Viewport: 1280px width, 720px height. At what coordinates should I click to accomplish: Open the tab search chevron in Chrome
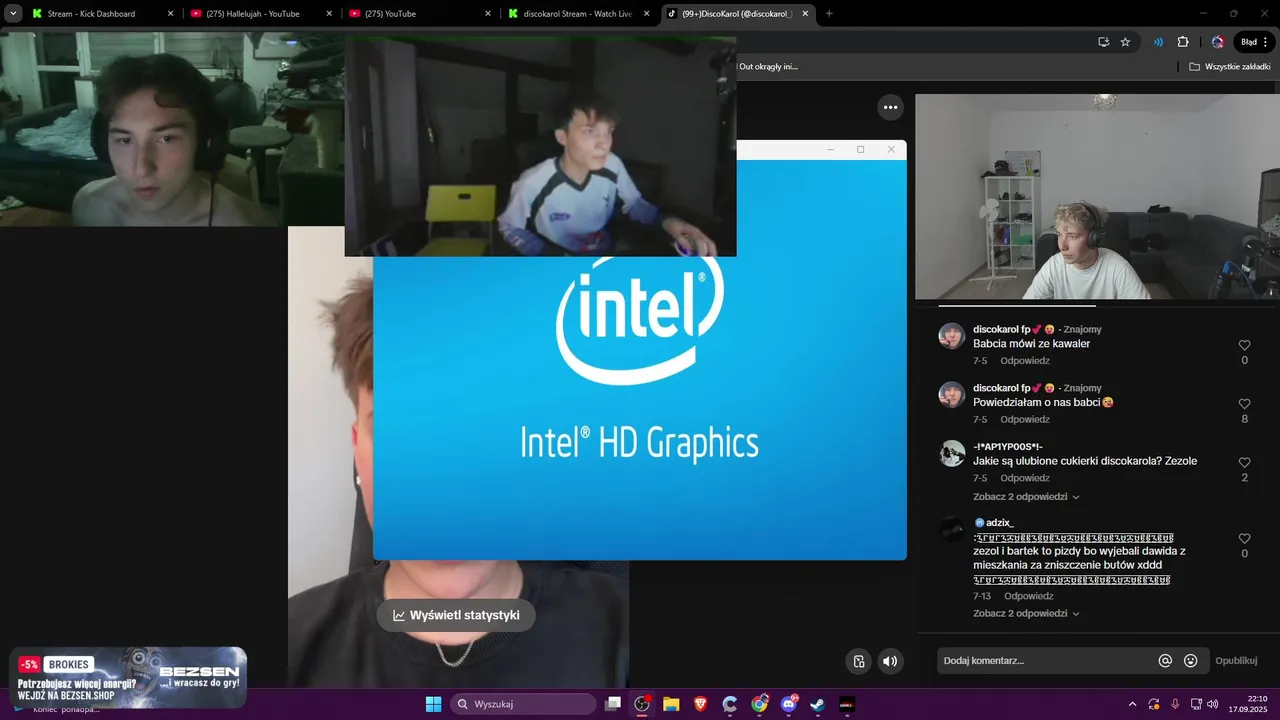(13, 14)
